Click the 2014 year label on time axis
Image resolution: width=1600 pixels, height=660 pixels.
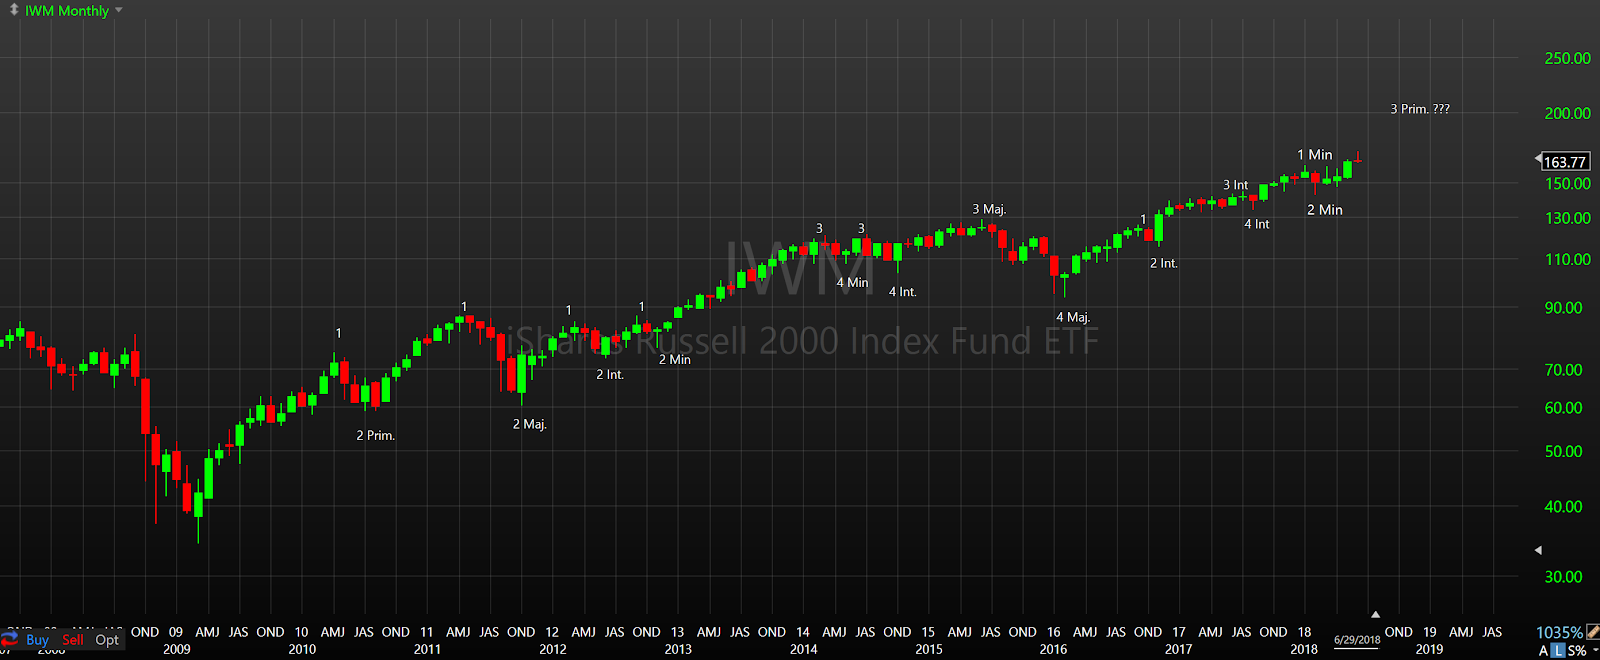point(804,650)
